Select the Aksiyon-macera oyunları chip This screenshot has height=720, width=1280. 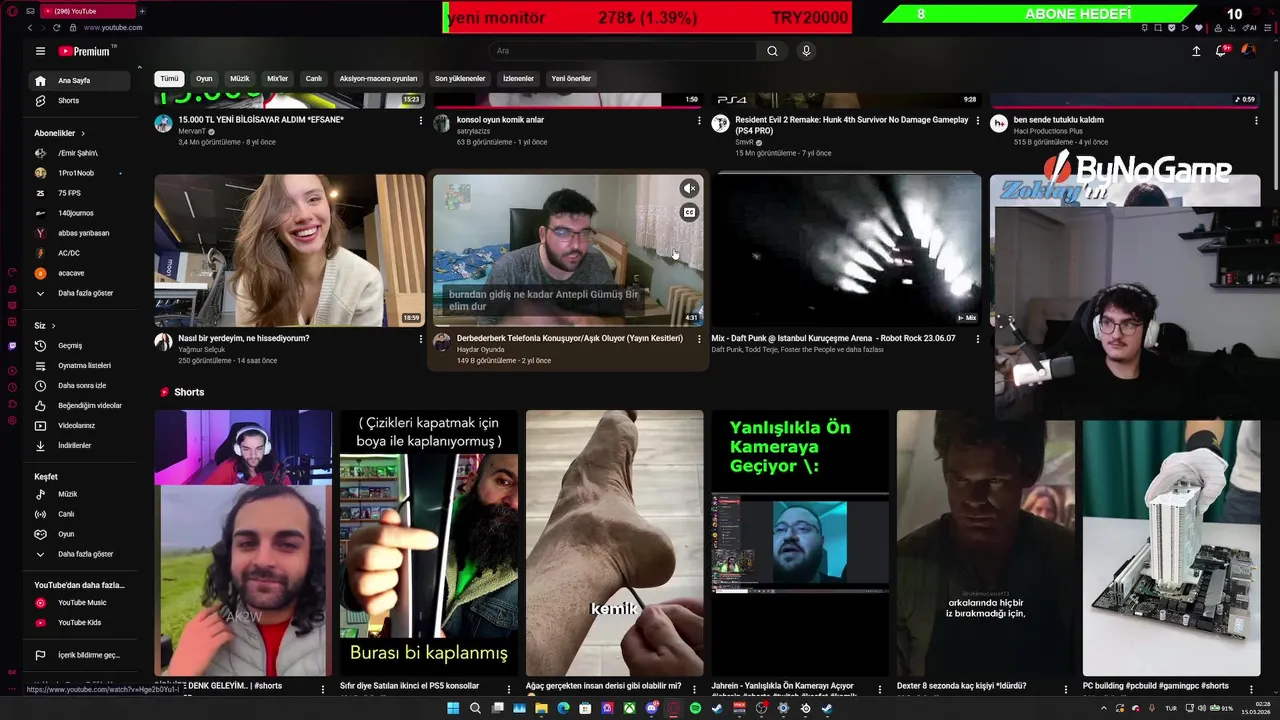378,79
